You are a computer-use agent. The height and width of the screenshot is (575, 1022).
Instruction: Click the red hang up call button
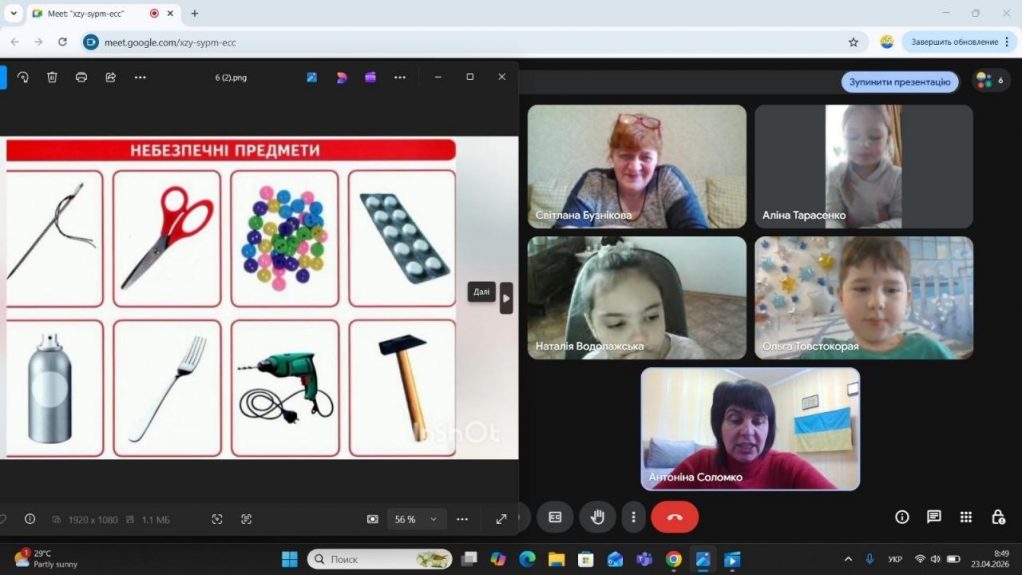click(x=675, y=517)
